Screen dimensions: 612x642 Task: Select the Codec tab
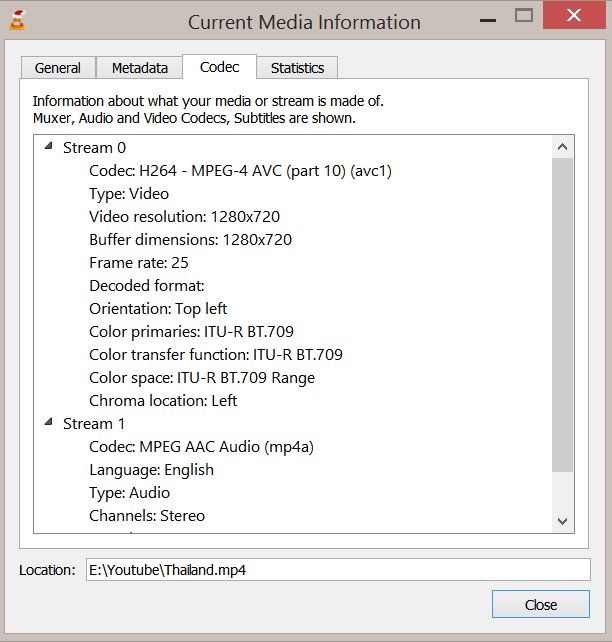[x=219, y=67]
